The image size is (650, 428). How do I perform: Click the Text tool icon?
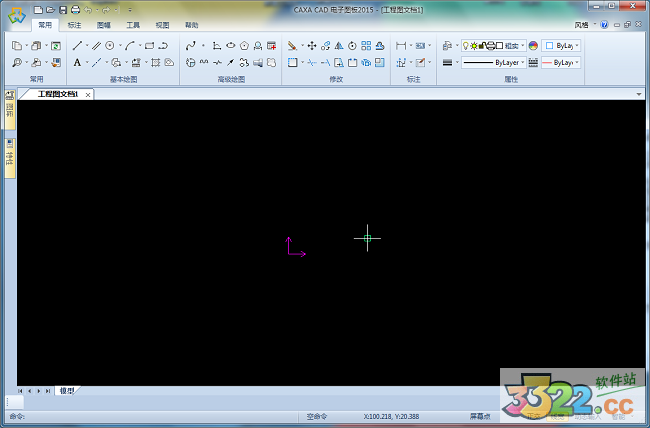pos(77,62)
